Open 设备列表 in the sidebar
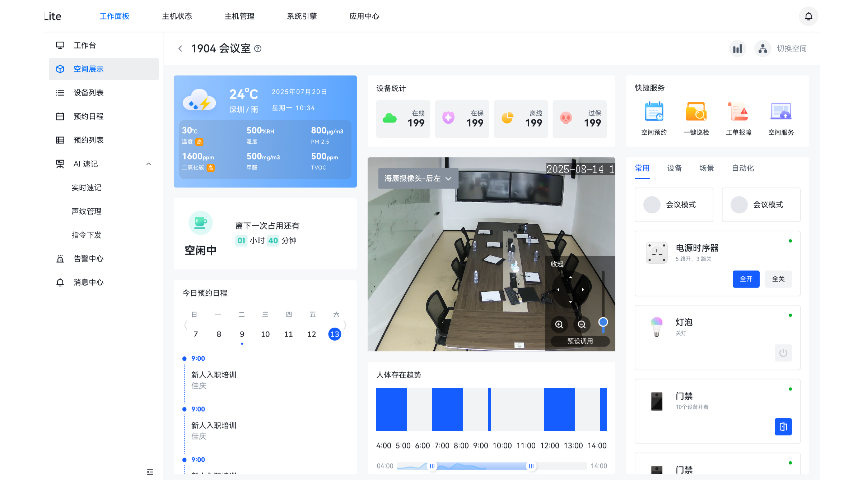Screen dimensions: 853x480 pos(103,93)
